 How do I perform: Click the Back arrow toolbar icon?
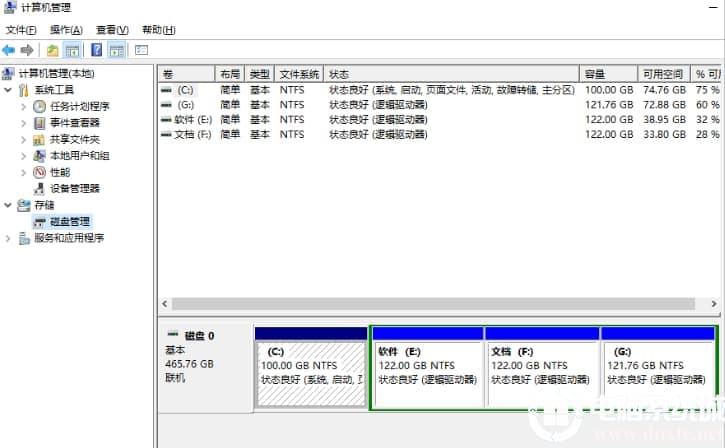pyautogui.click(x=8, y=50)
